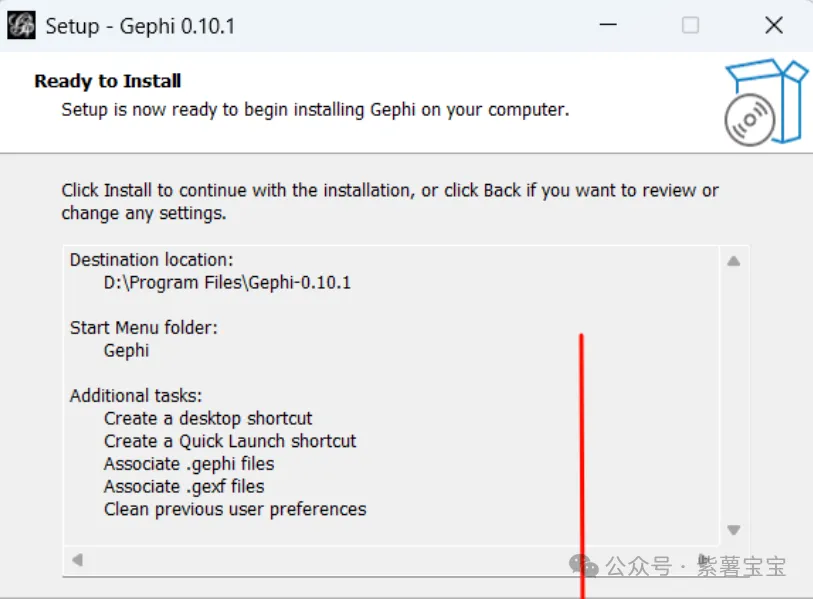The height and width of the screenshot is (599, 813).
Task: Click the Gephi logo in the title bar
Action: (x=21, y=26)
